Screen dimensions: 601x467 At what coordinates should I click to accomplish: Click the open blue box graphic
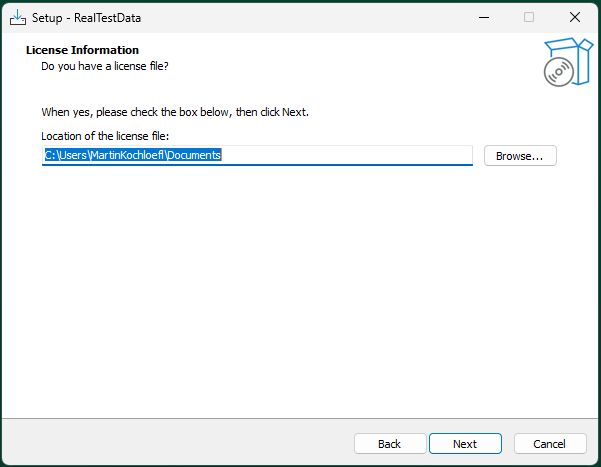click(x=572, y=59)
